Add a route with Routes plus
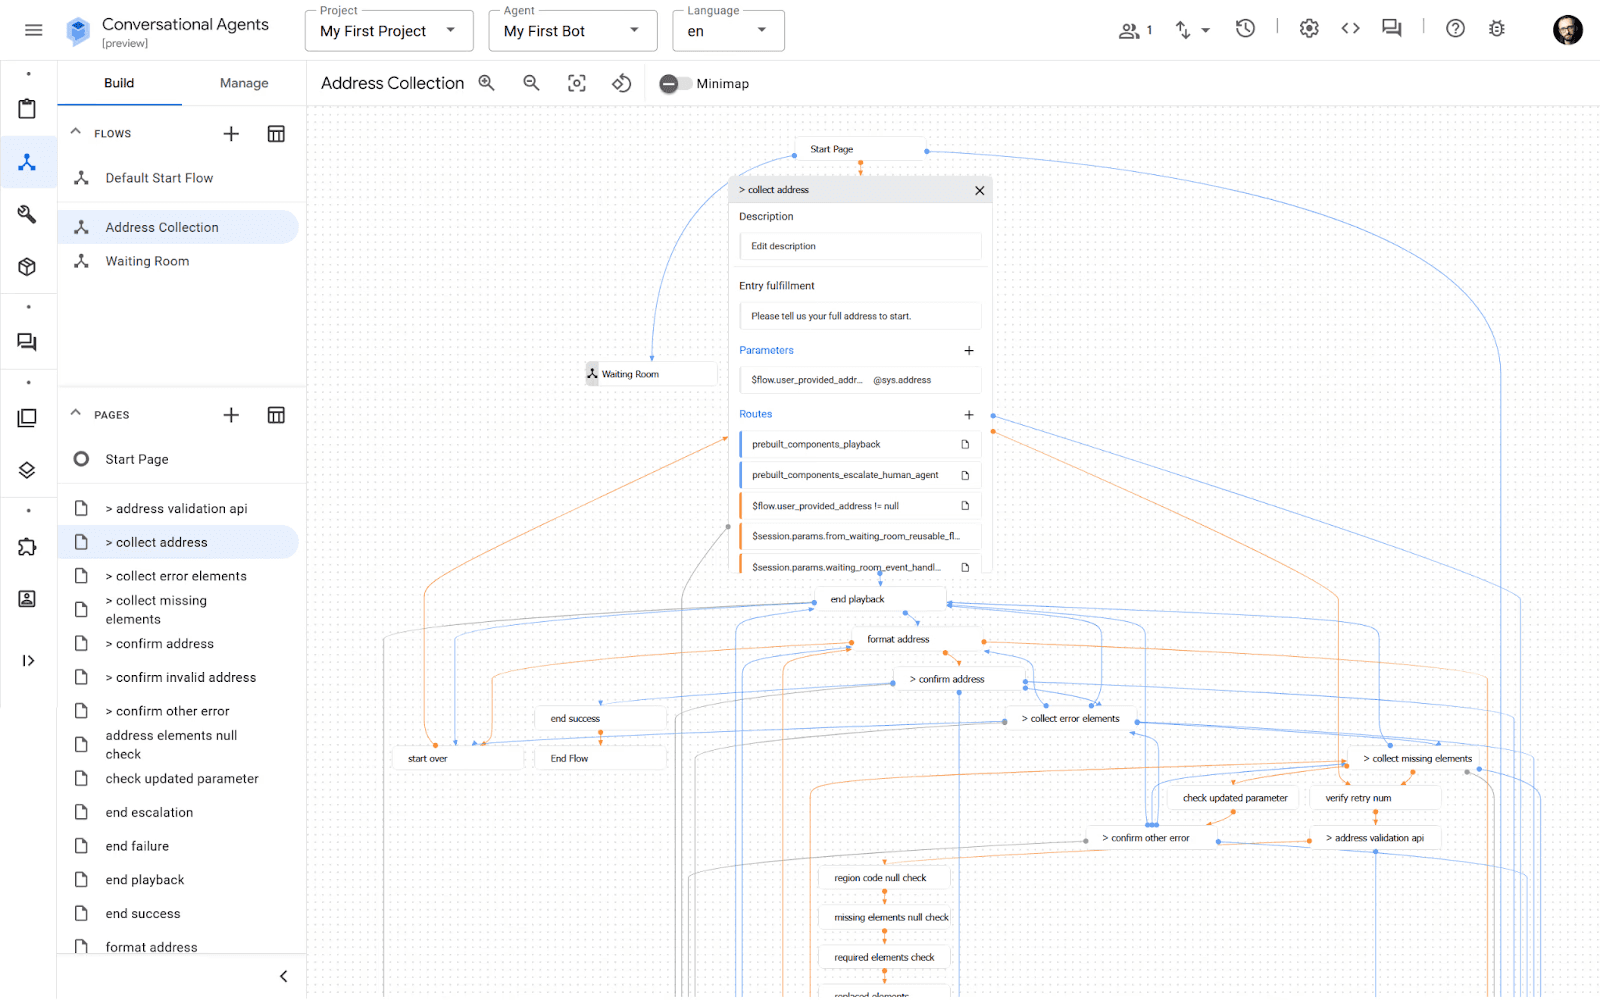The height and width of the screenshot is (1000, 1600). (x=968, y=414)
